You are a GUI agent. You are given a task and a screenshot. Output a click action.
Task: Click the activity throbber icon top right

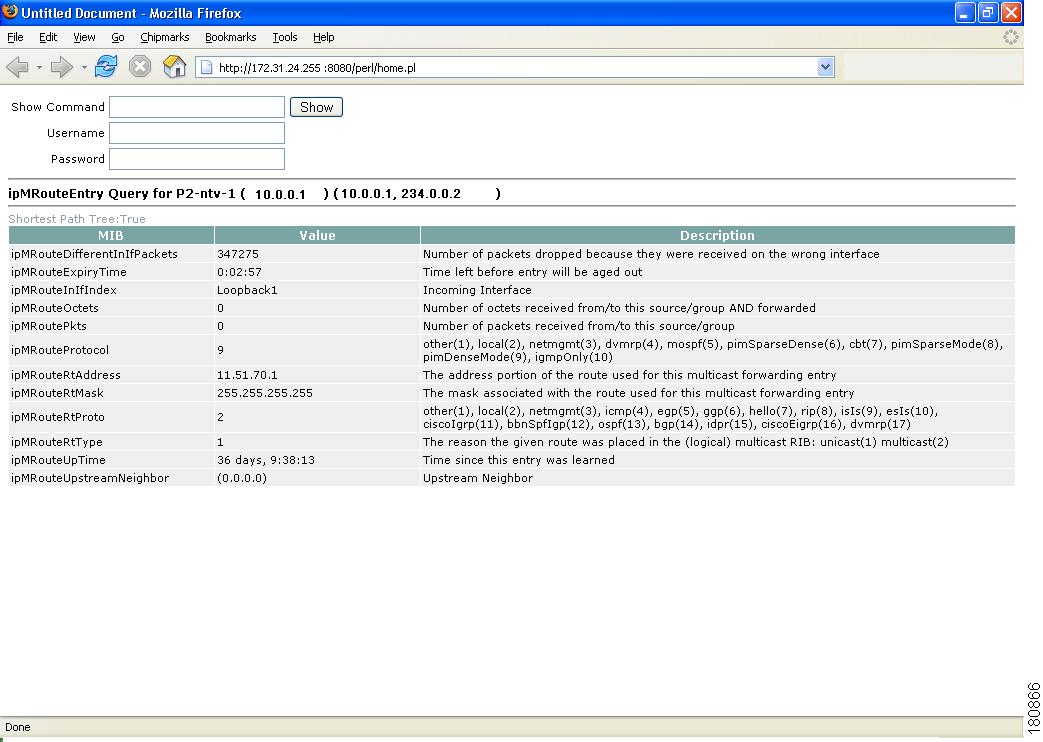pyautogui.click(x=1010, y=37)
